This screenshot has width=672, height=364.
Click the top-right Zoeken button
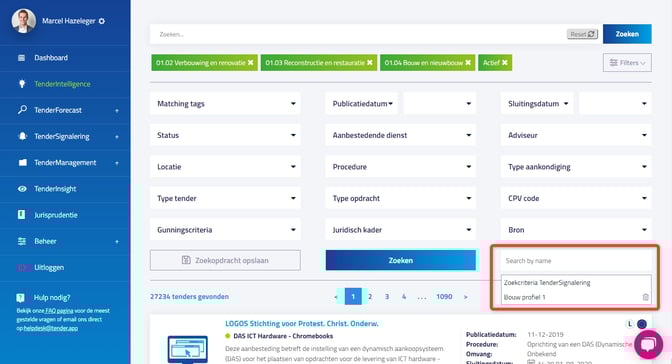click(627, 34)
